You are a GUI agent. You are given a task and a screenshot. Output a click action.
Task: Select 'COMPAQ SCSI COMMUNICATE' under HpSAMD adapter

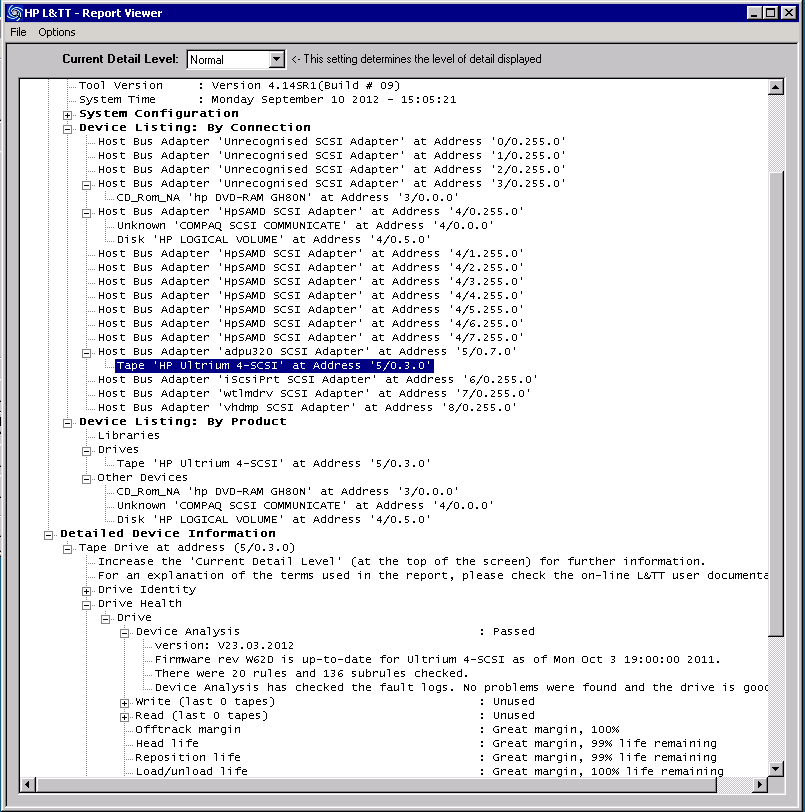point(305,225)
